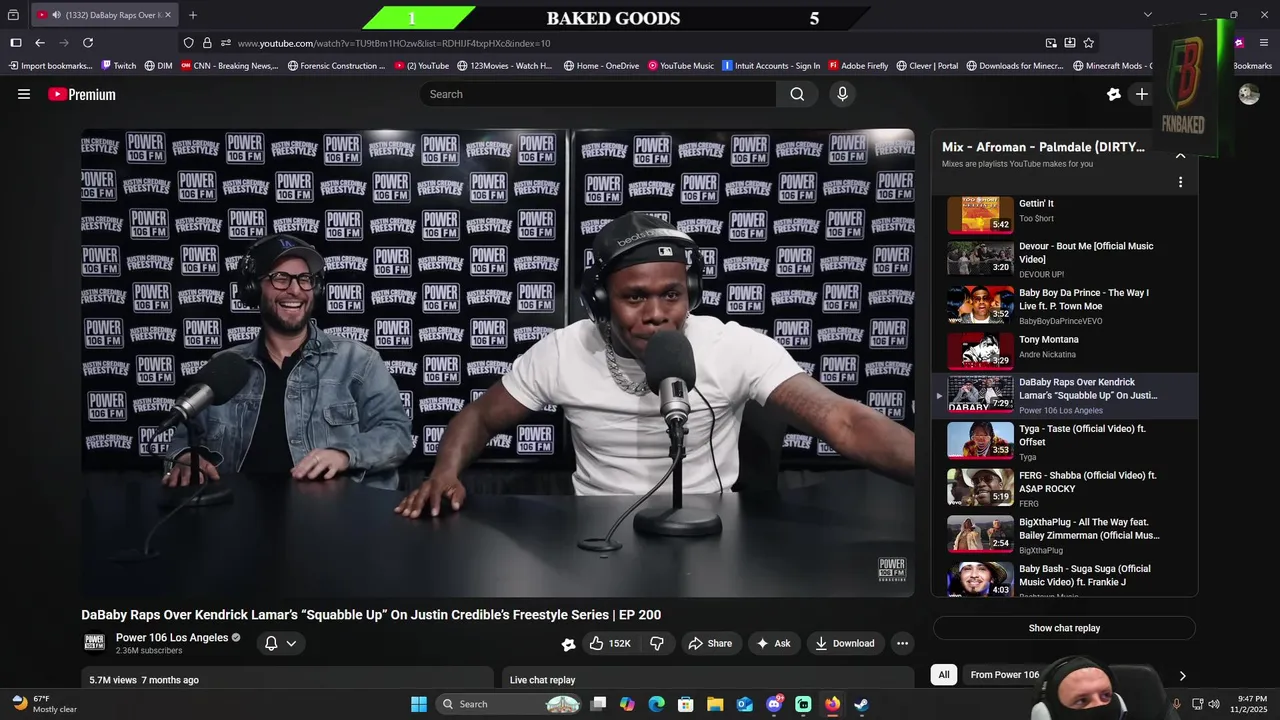
Task: Bookmark this page with the star icon
Action: point(1089,43)
